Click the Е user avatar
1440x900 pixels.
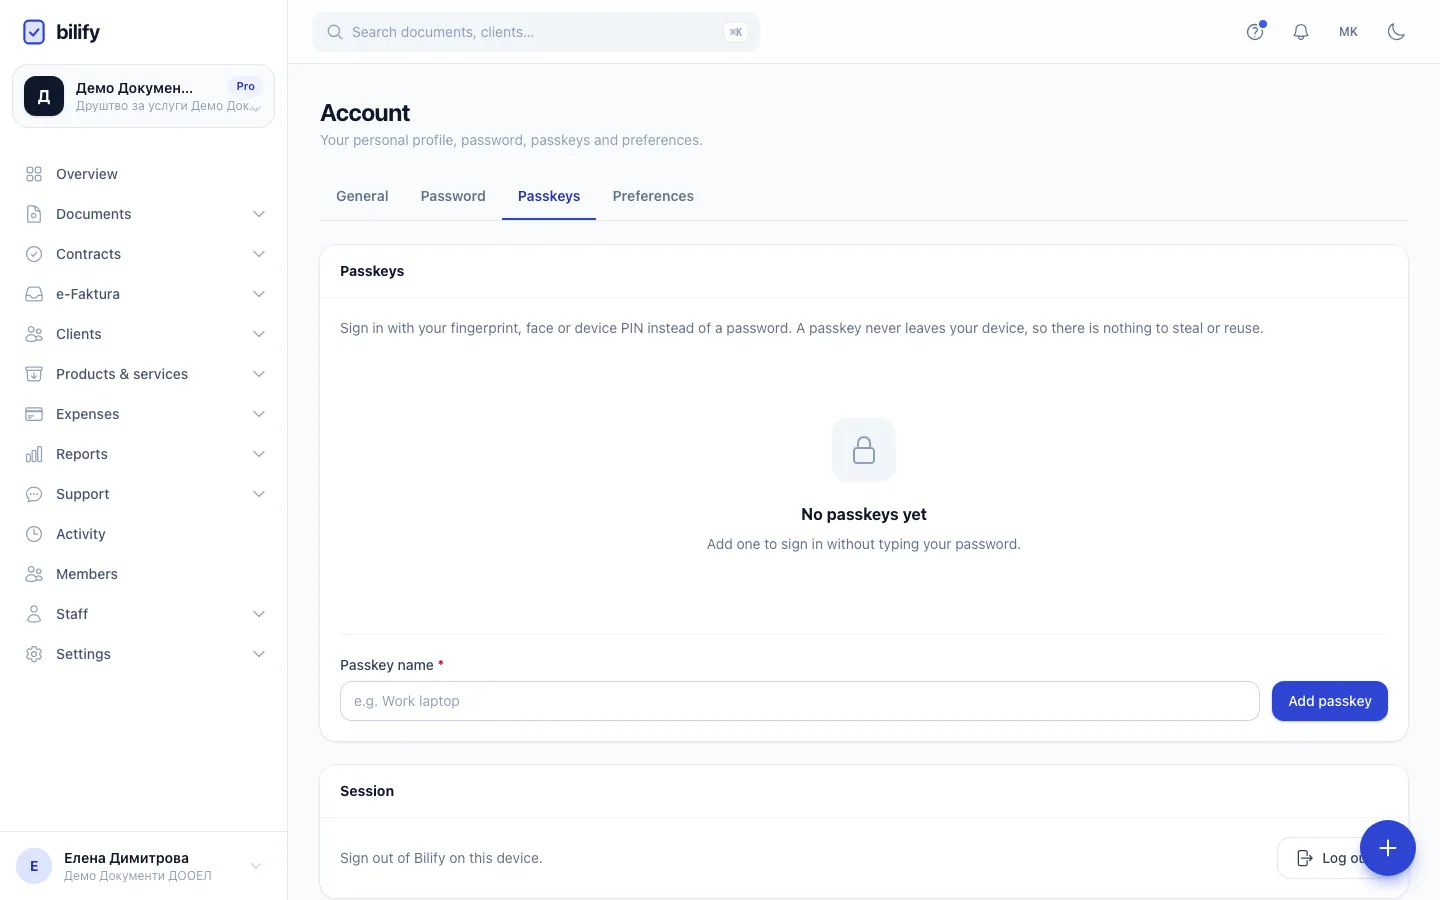[x=34, y=866]
